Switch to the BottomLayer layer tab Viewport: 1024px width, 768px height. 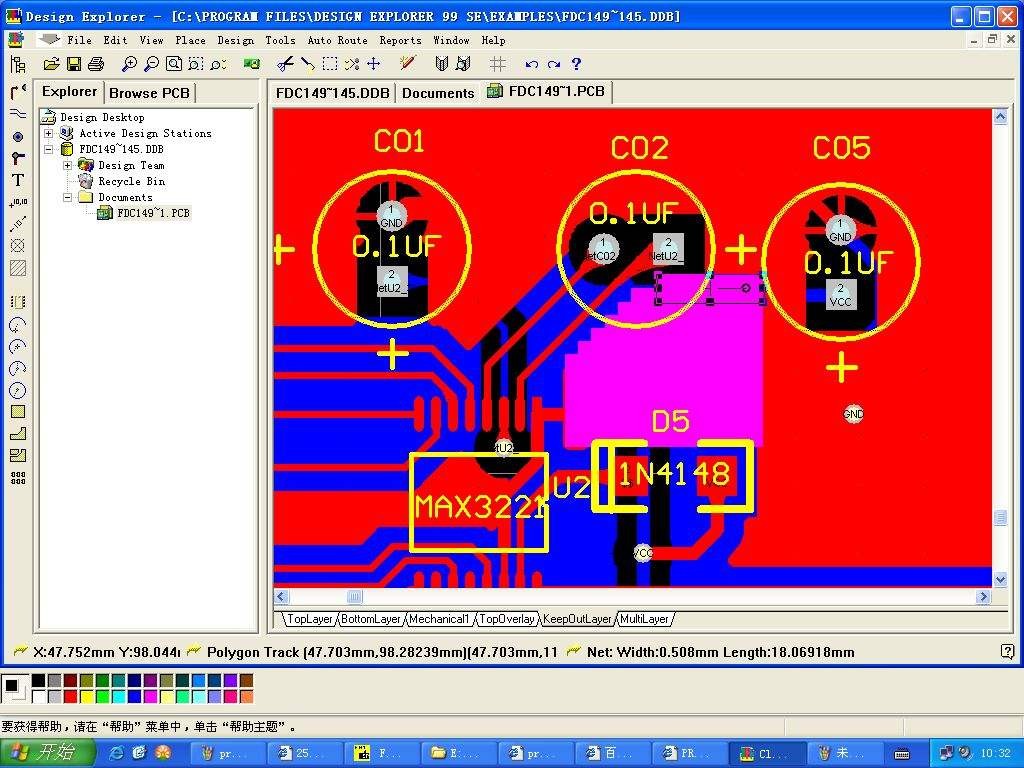pyautogui.click(x=370, y=619)
